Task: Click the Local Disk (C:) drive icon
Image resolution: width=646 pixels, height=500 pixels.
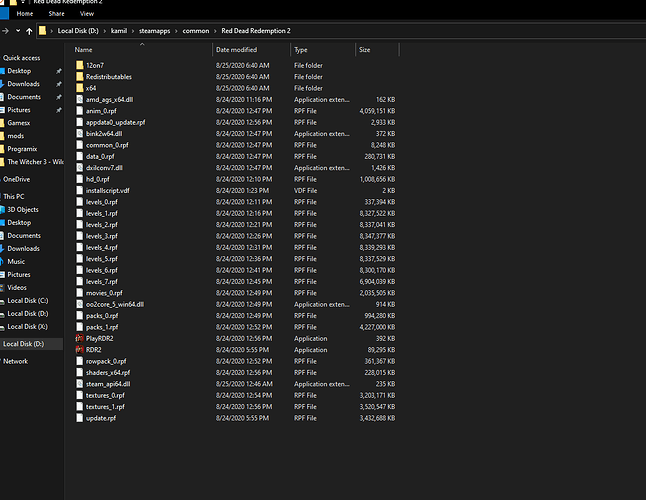Action: pyautogui.click(x=2, y=301)
